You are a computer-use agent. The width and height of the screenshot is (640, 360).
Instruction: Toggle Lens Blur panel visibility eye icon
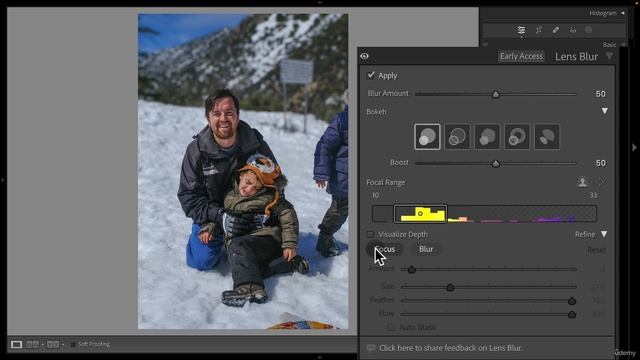(364, 56)
